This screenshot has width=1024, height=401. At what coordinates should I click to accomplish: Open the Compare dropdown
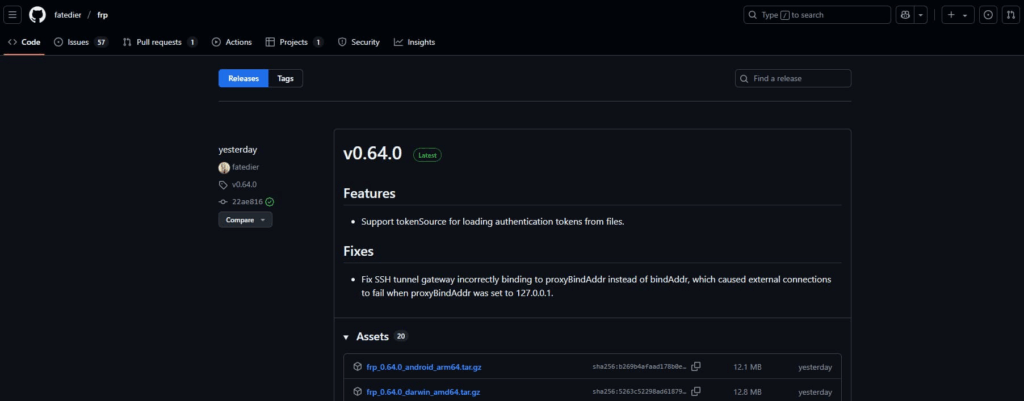(246, 220)
